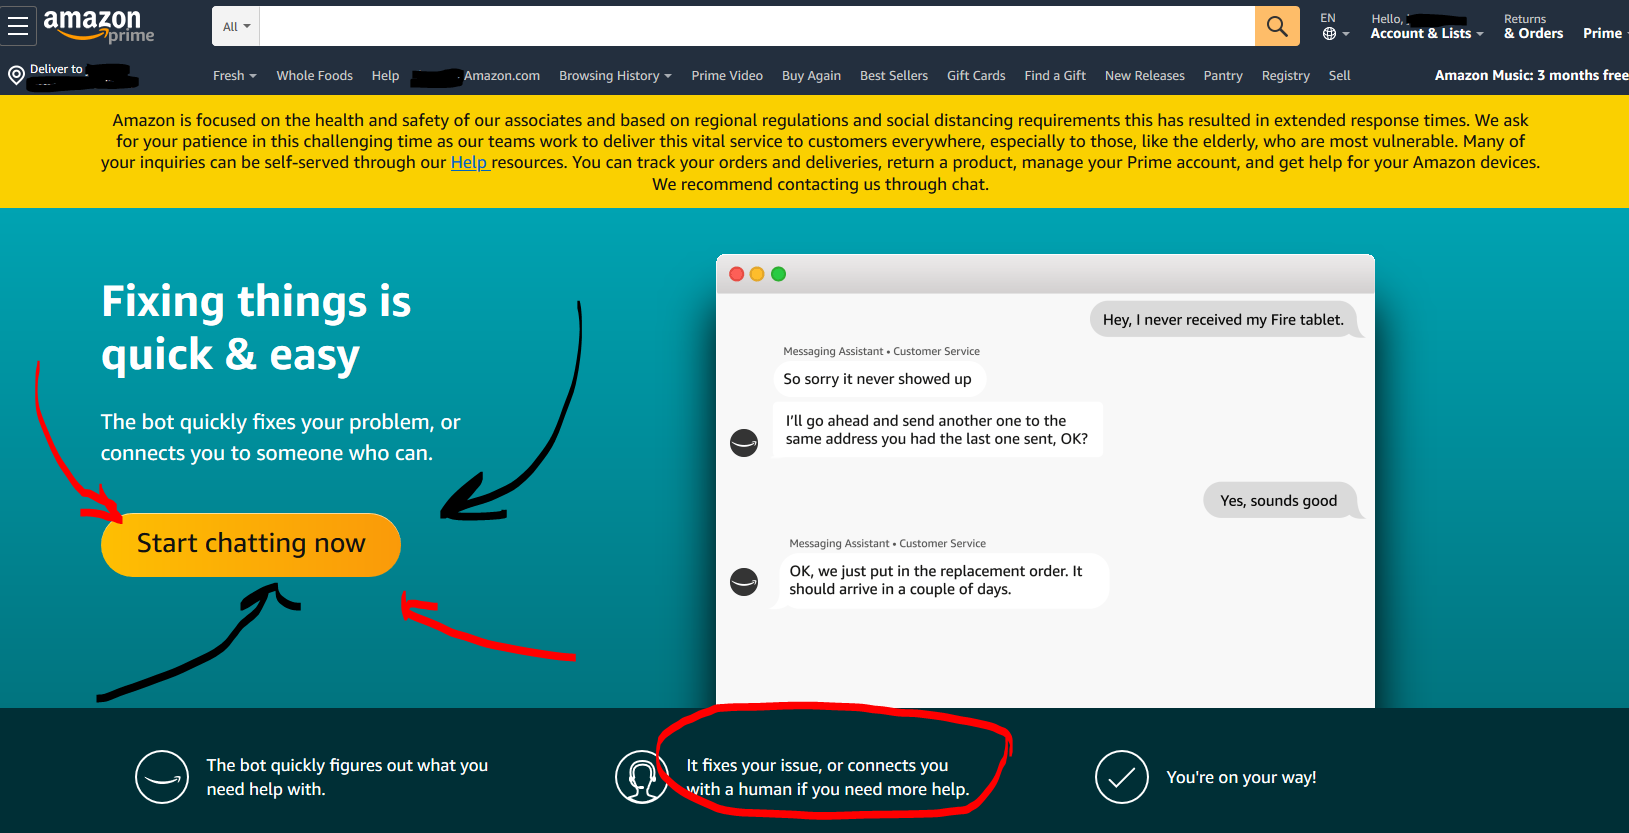Expand the Account & Lists dropdown
This screenshot has width=1629, height=833.
1426,33
